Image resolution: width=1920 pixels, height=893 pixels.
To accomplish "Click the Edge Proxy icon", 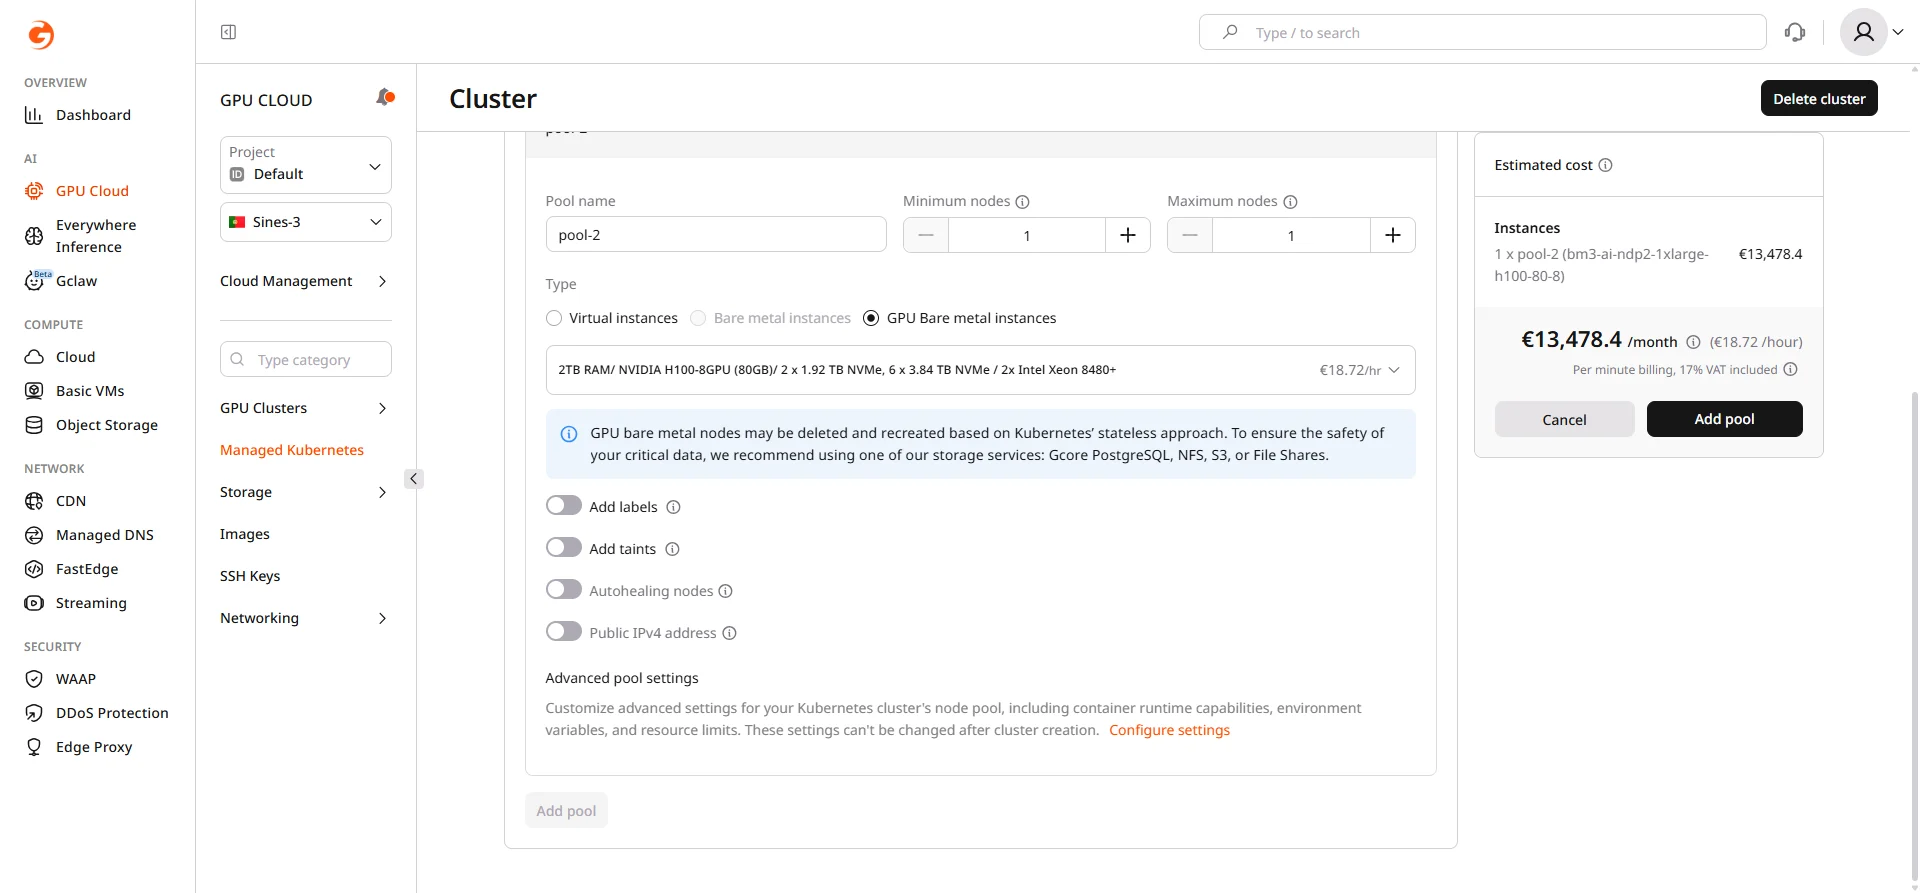I will pyautogui.click(x=34, y=747).
